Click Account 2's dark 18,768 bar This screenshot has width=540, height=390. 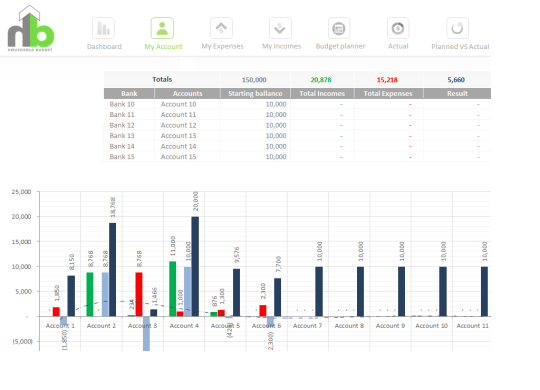coord(113,269)
